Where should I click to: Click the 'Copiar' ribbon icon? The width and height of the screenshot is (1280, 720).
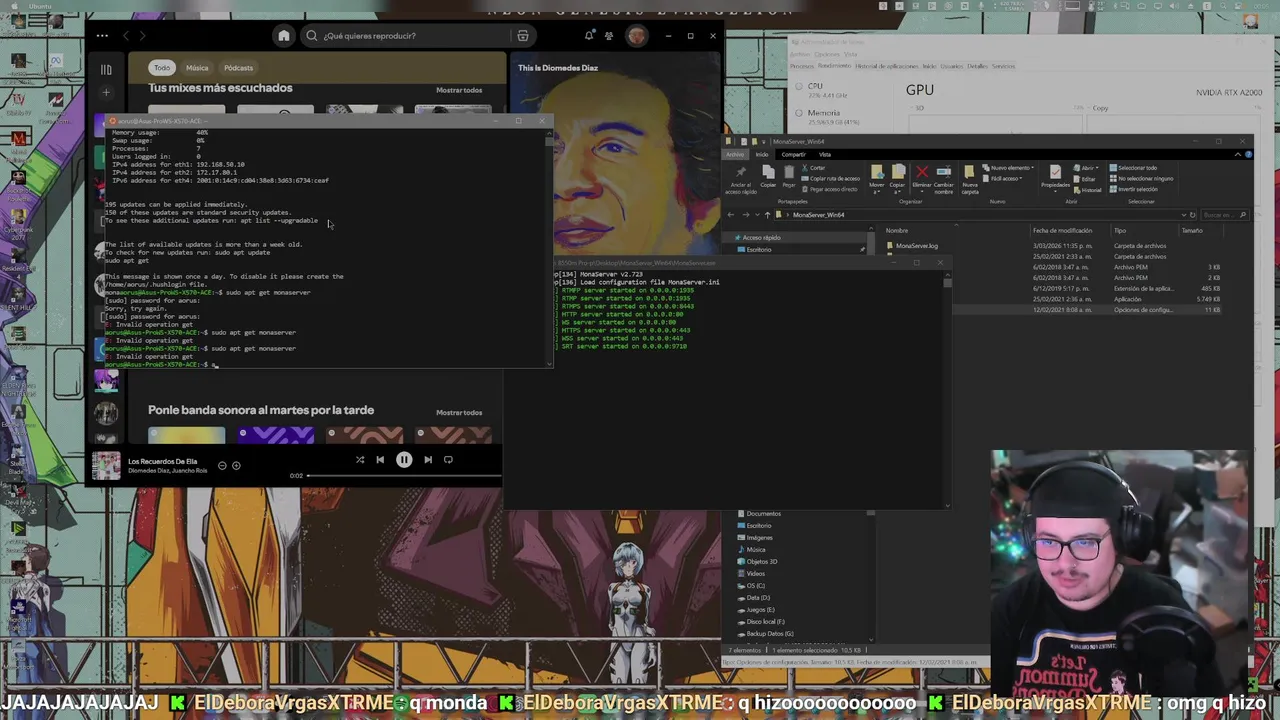tap(768, 176)
